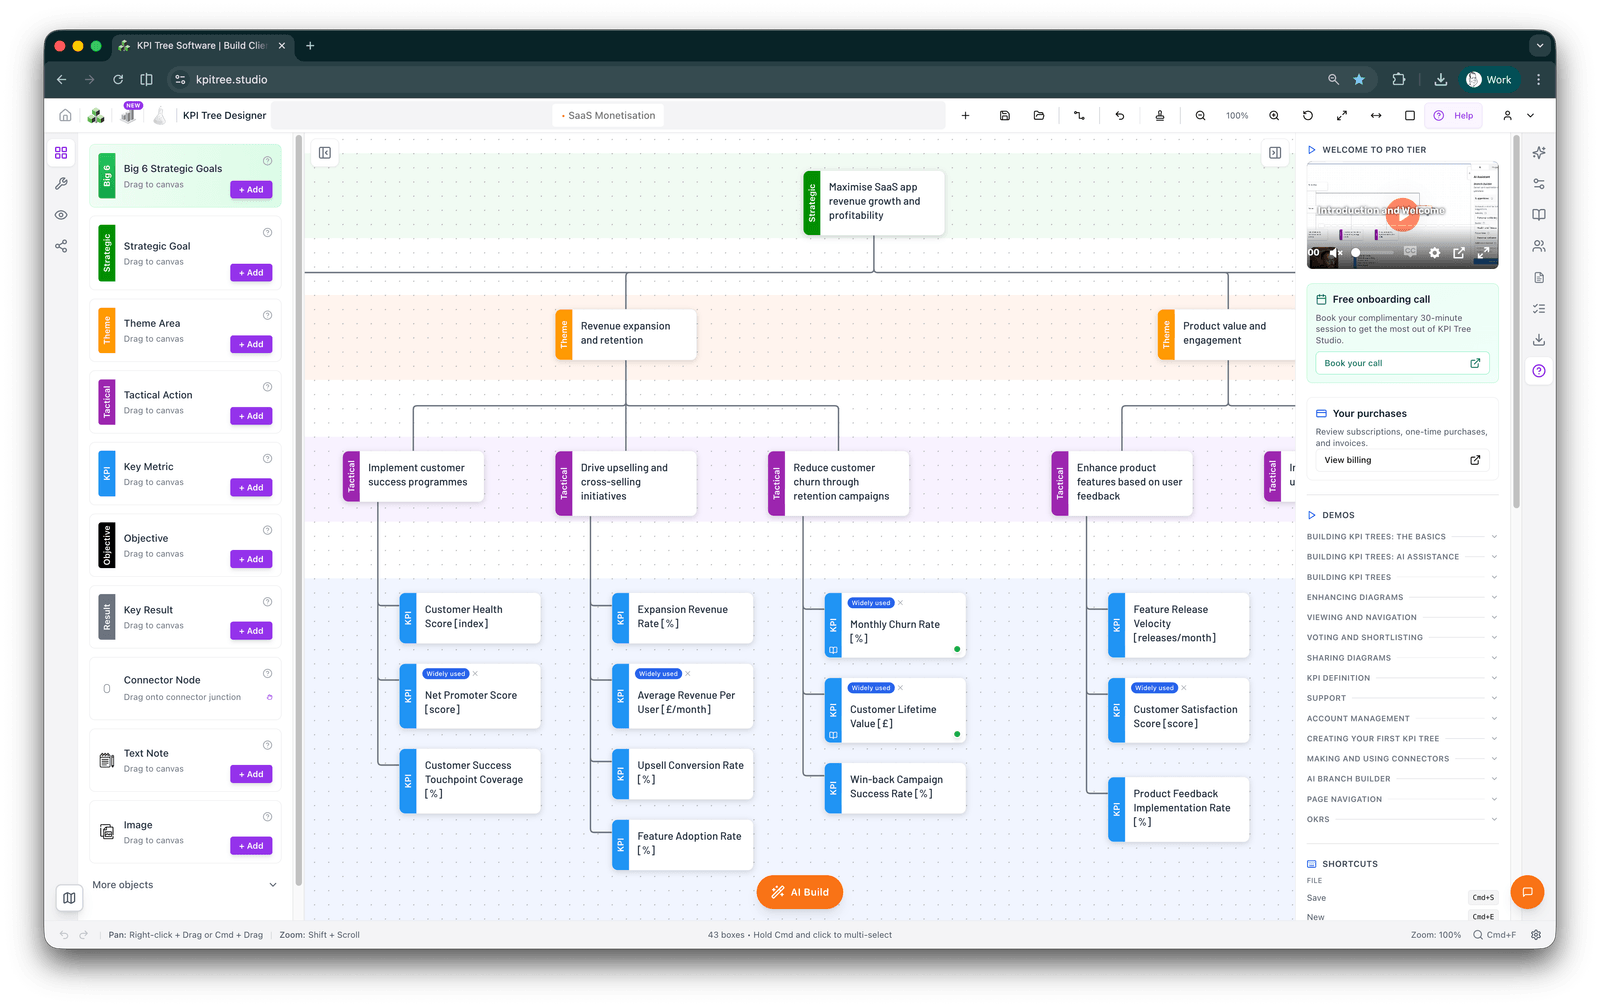
Task: Adjust the welcome video progress slider
Action: 1373,253
